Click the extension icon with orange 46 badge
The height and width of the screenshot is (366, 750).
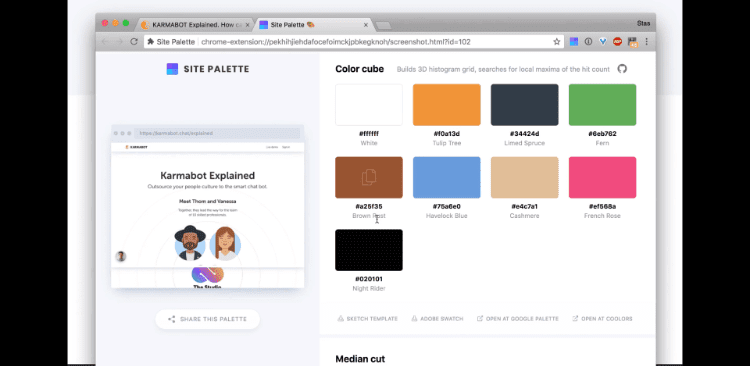click(x=632, y=42)
